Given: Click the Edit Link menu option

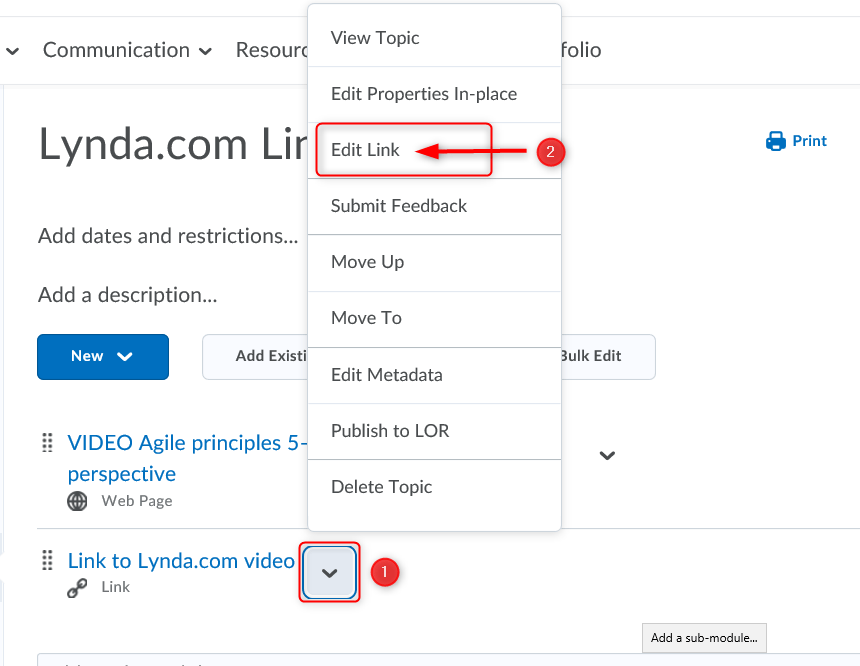Looking at the screenshot, I should click(x=366, y=150).
